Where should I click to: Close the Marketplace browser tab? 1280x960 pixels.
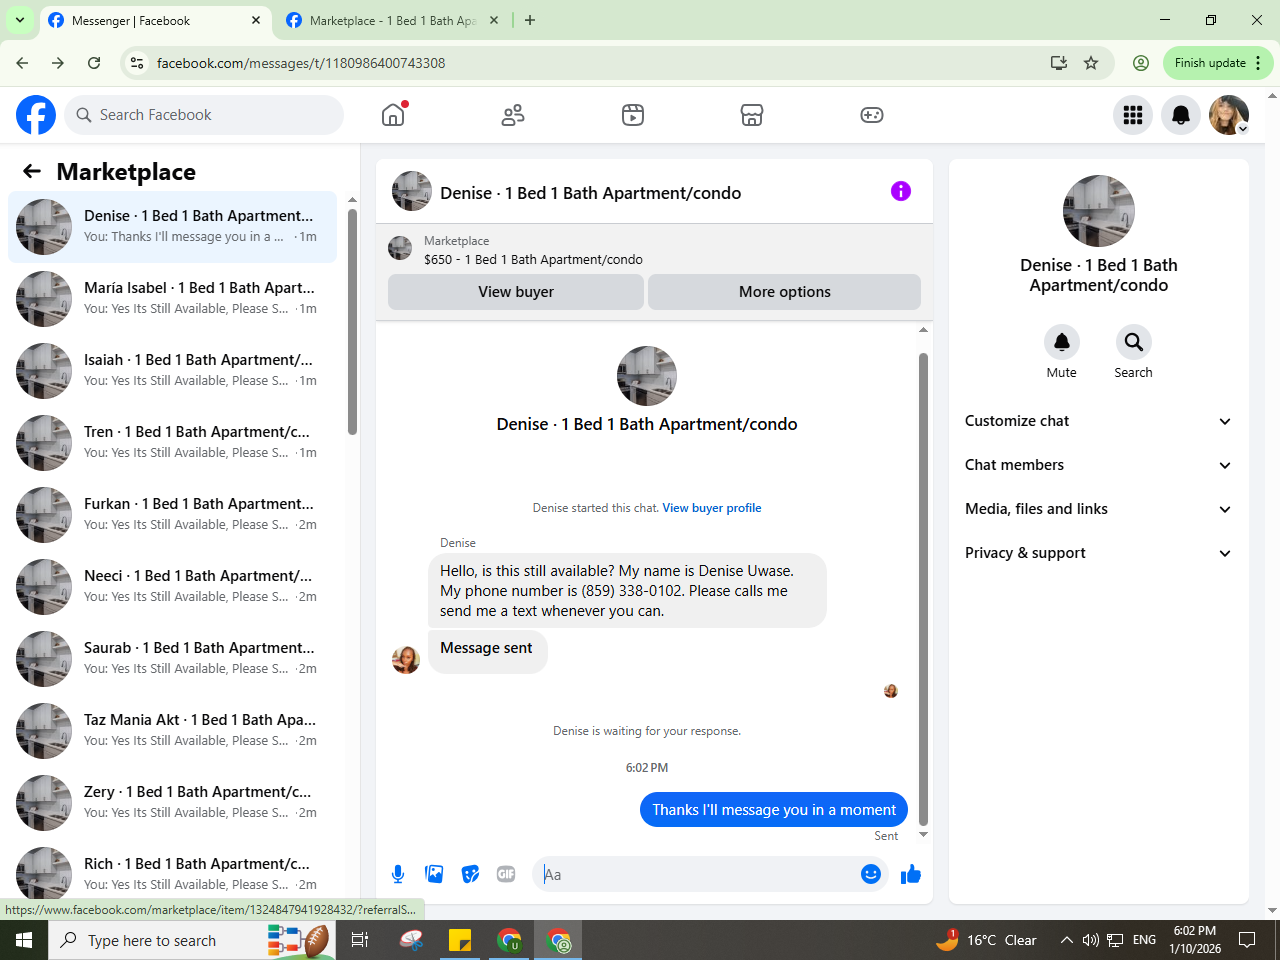click(494, 20)
